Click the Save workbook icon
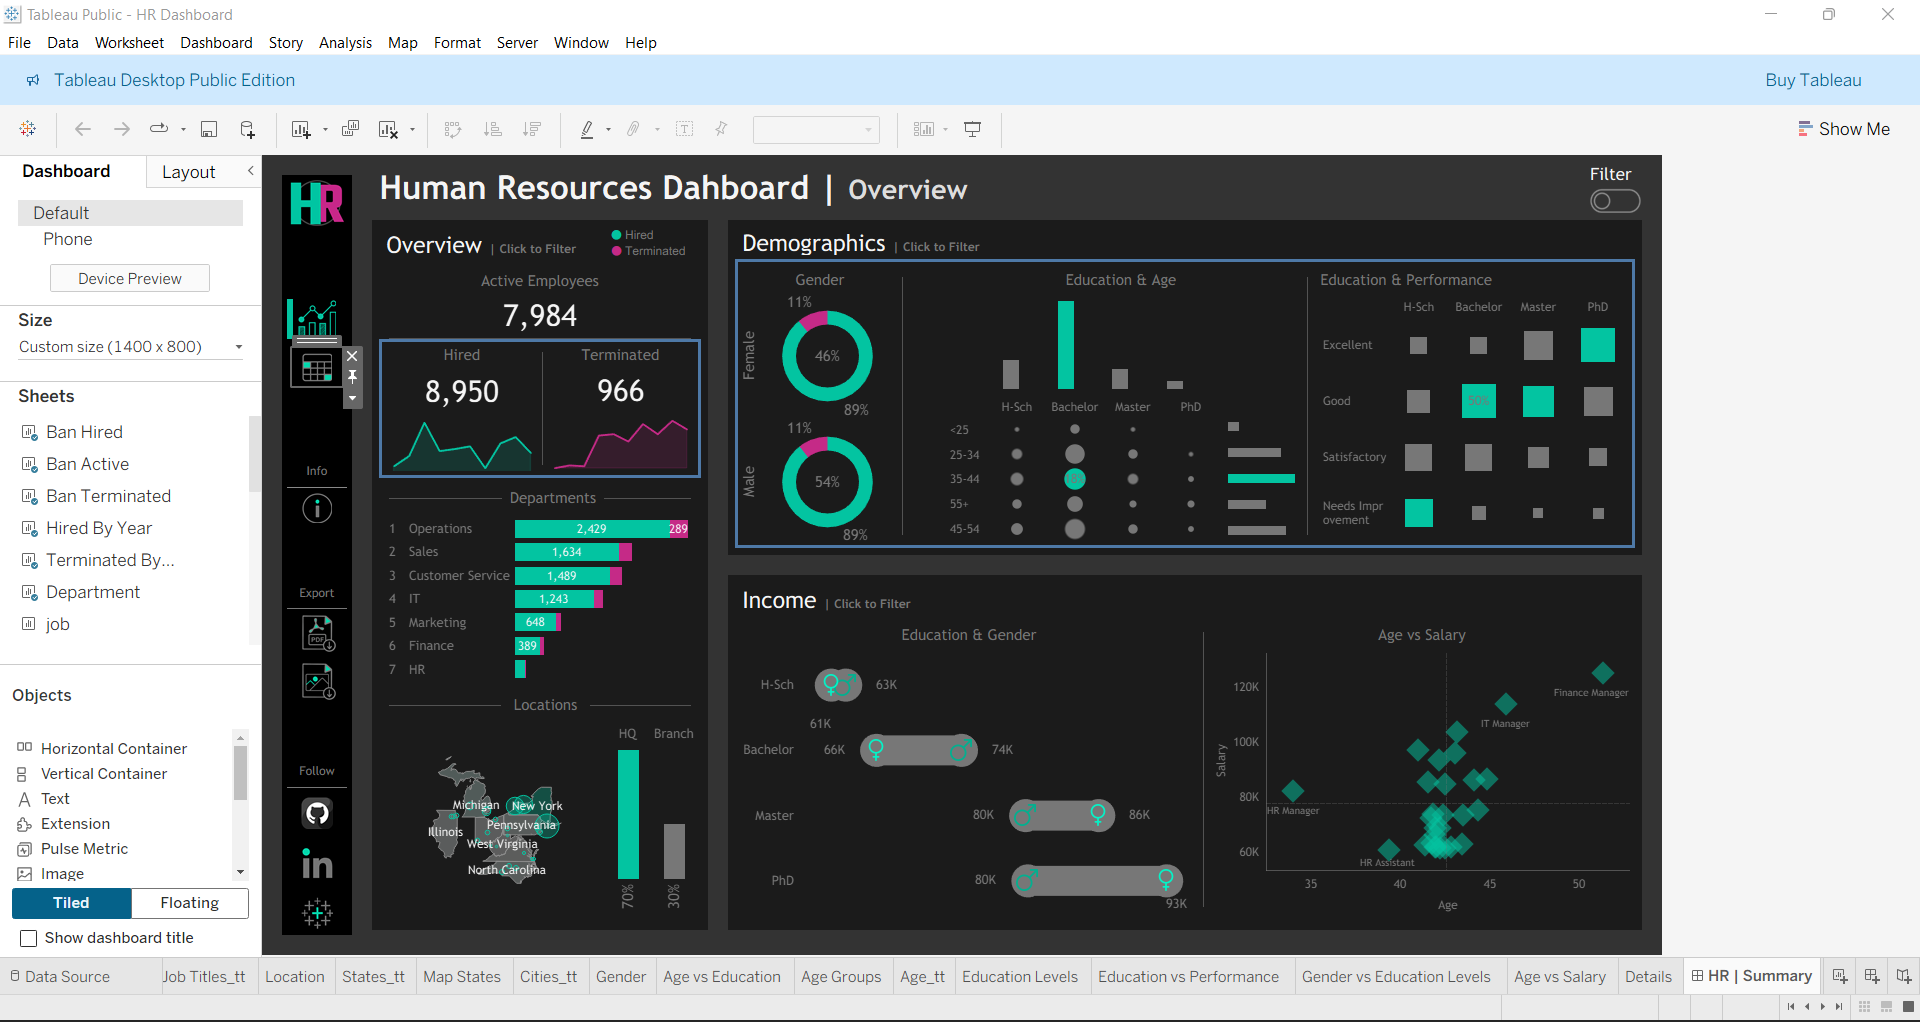 (x=209, y=129)
